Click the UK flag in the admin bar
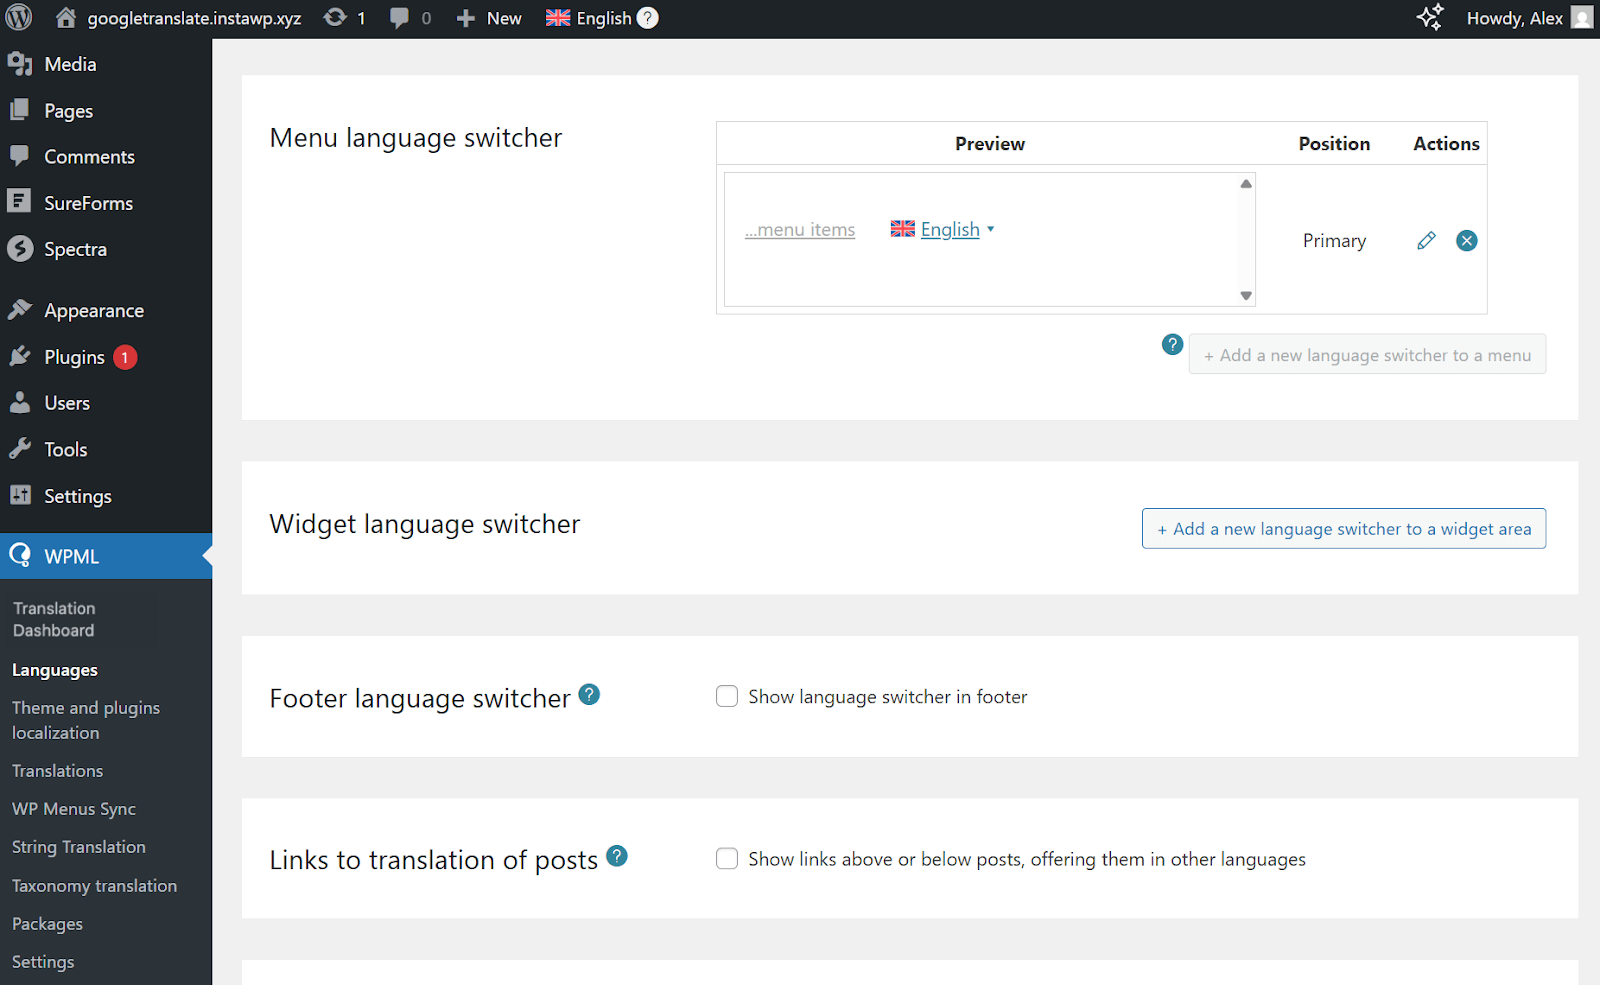The image size is (1600, 985). point(558,18)
